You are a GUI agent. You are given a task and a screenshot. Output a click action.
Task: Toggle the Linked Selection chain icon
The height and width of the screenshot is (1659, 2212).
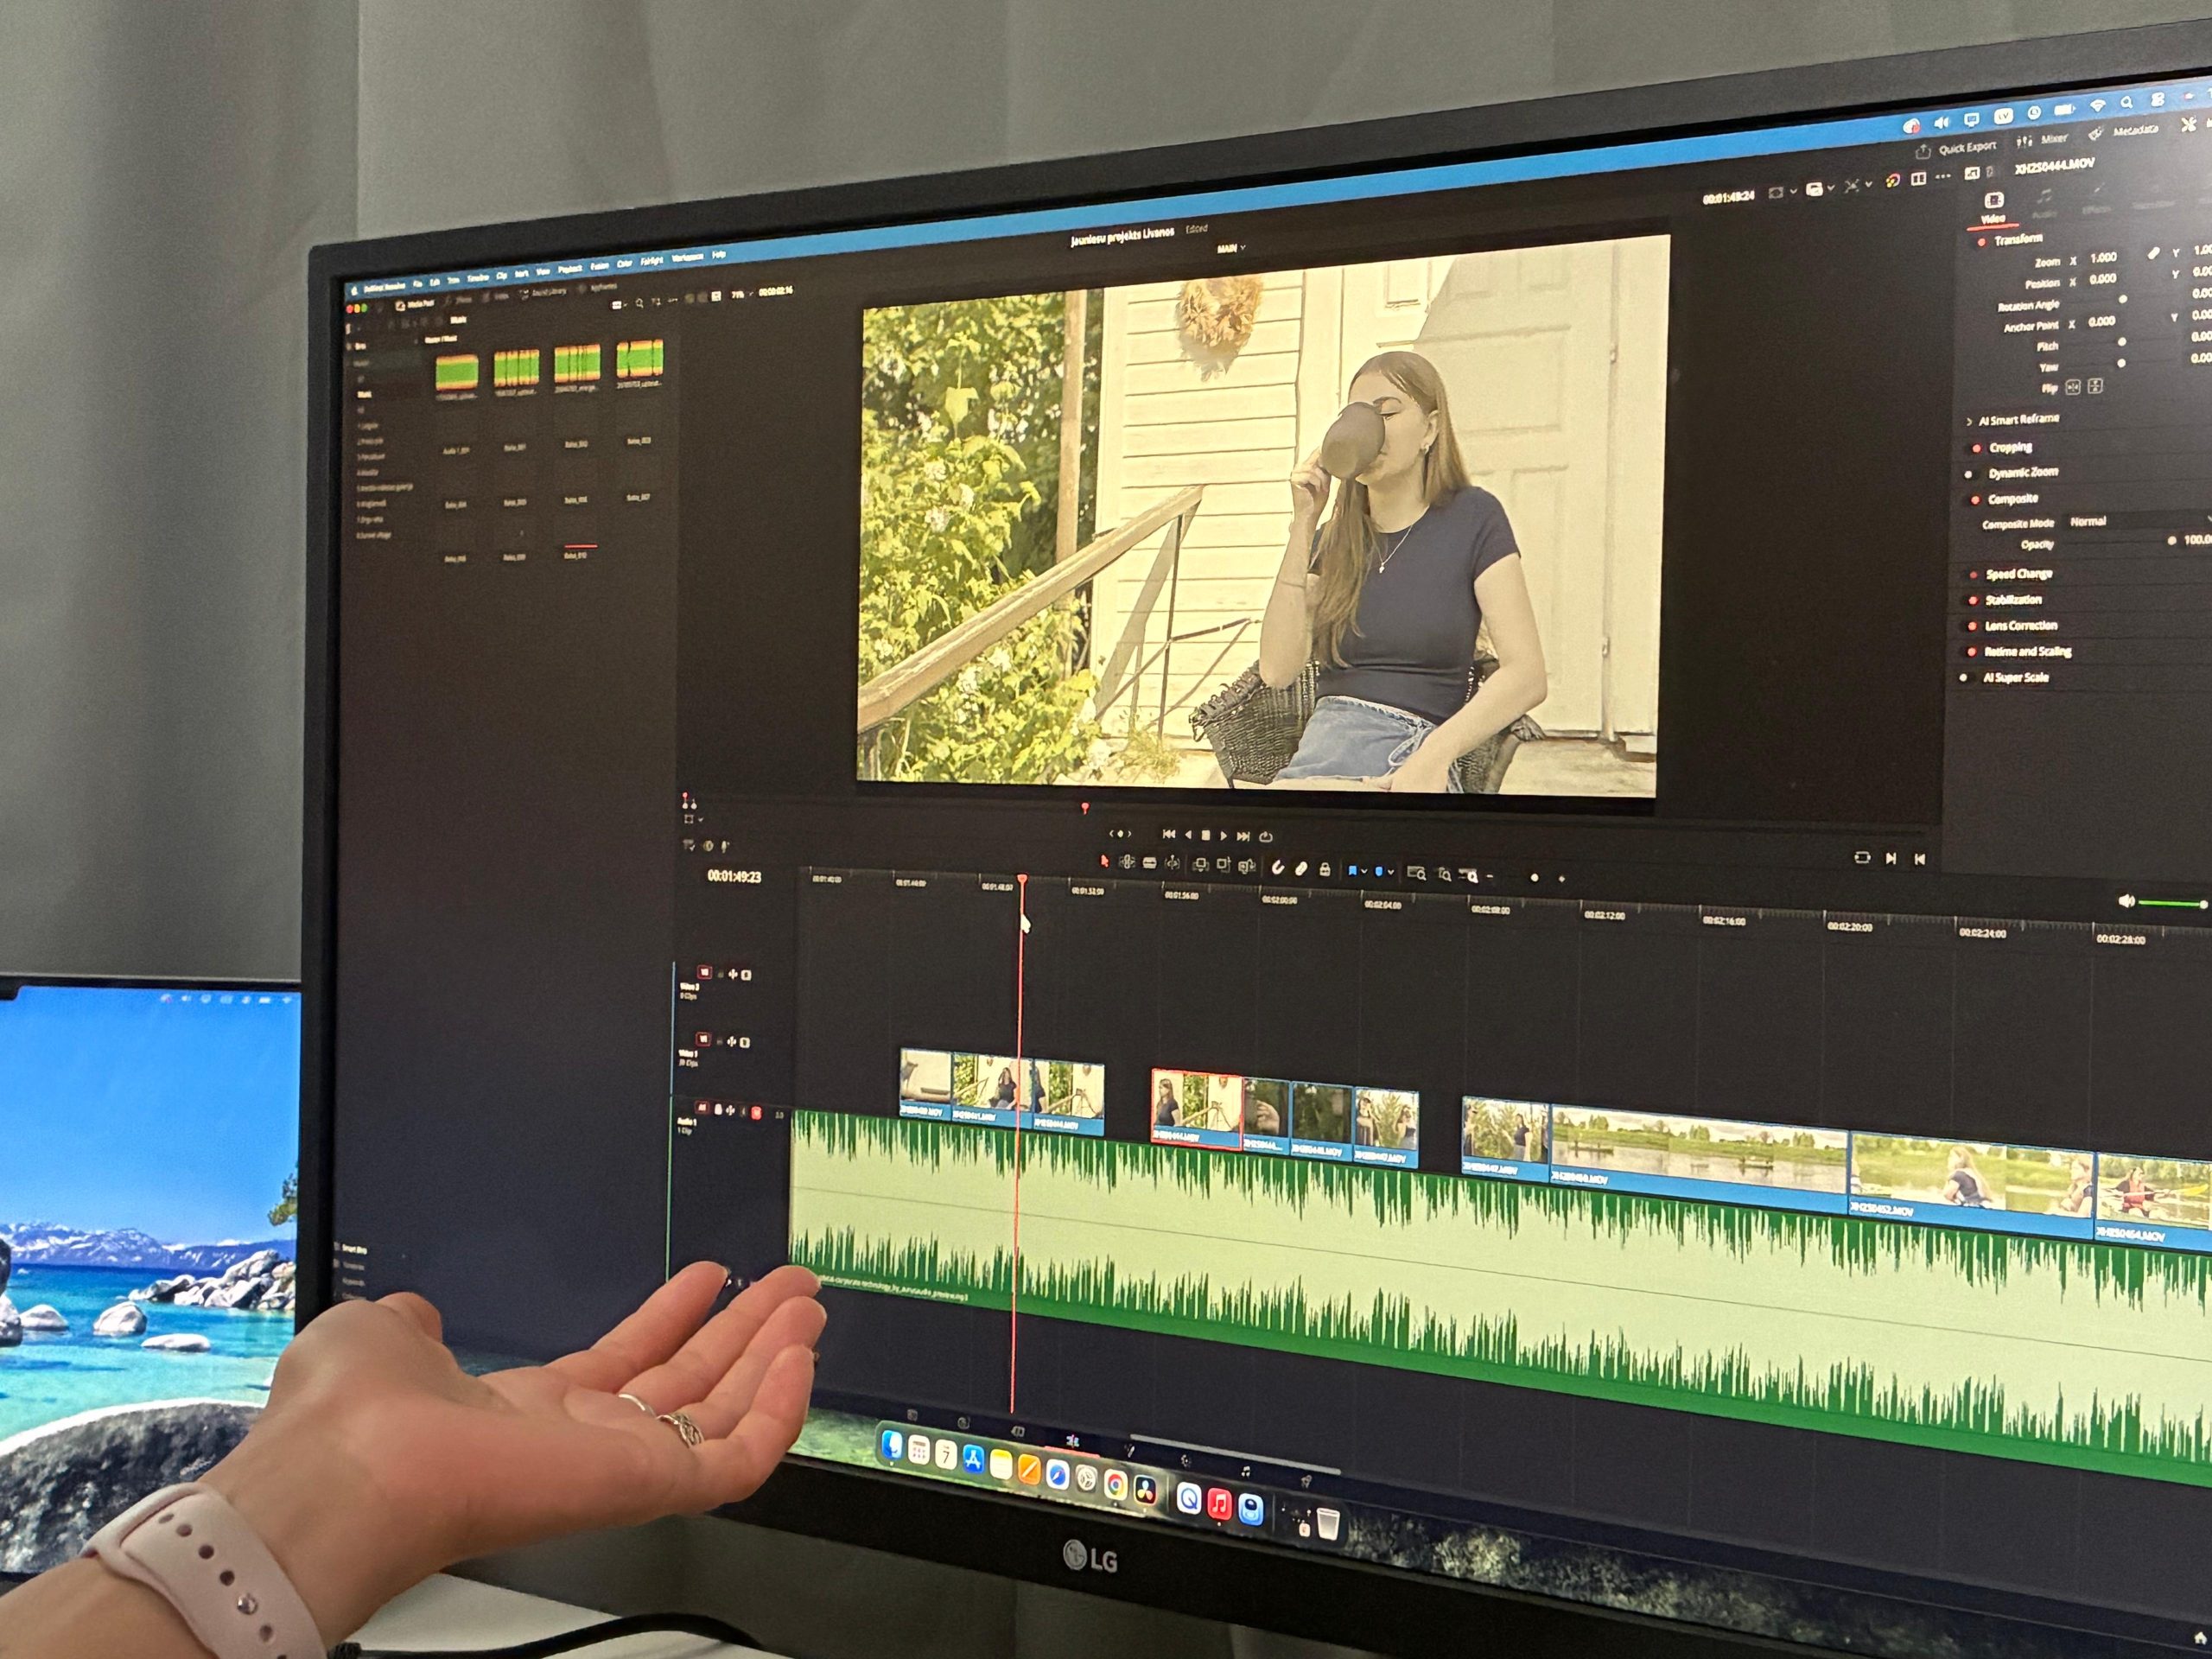(x=1301, y=868)
